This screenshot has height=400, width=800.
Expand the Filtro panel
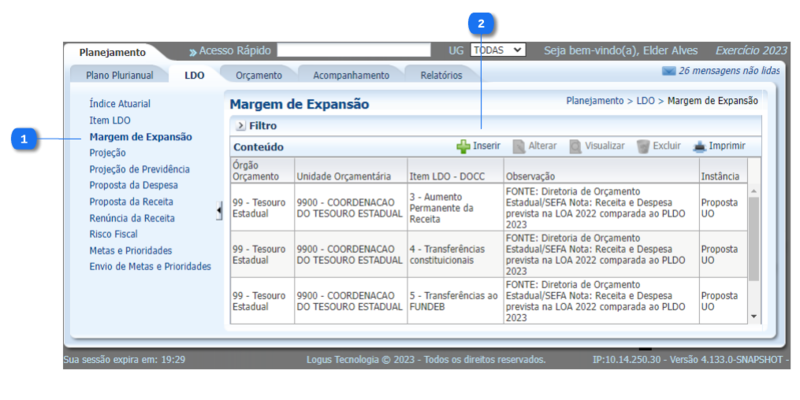point(241,126)
